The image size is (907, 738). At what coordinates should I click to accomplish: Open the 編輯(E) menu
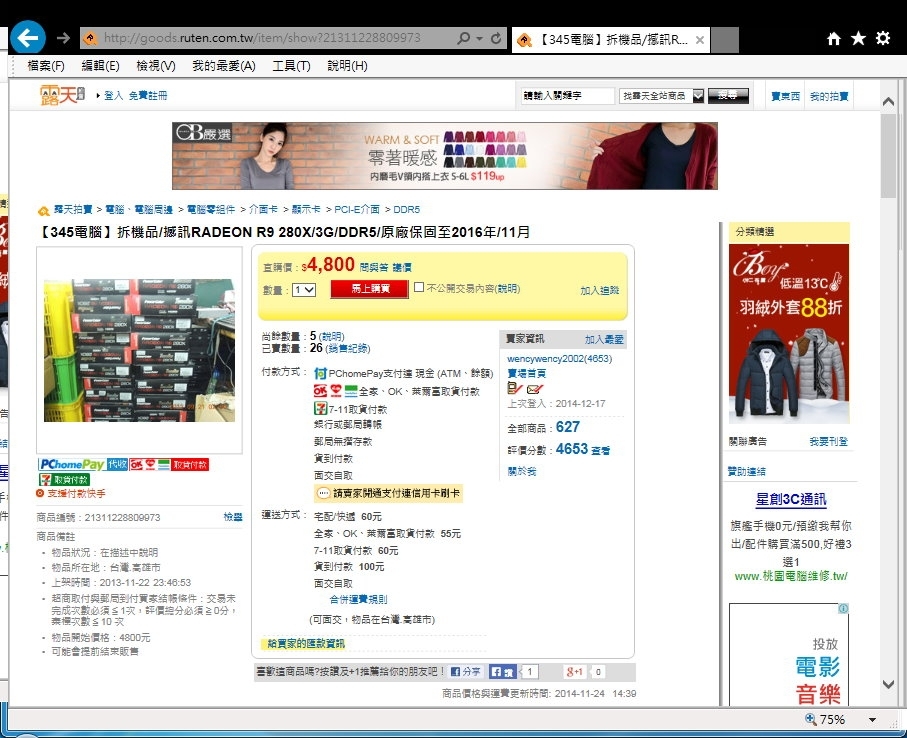(x=101, y=66)
